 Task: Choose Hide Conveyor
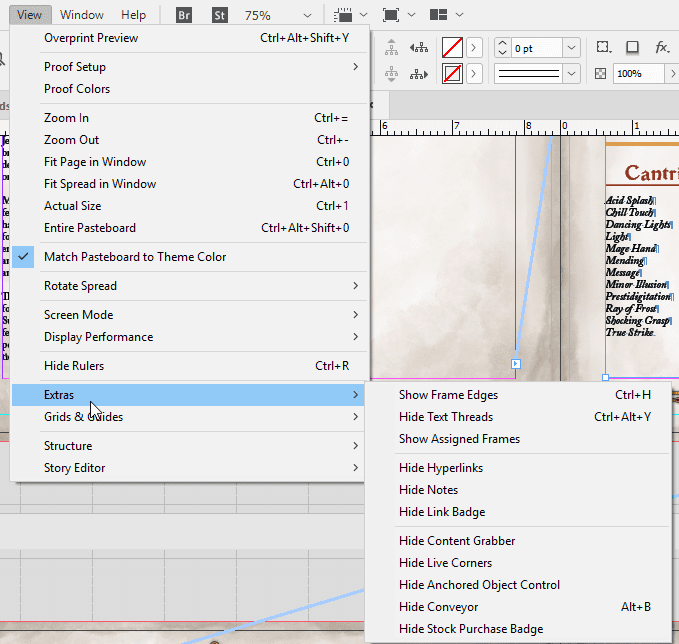click(518, 607)
